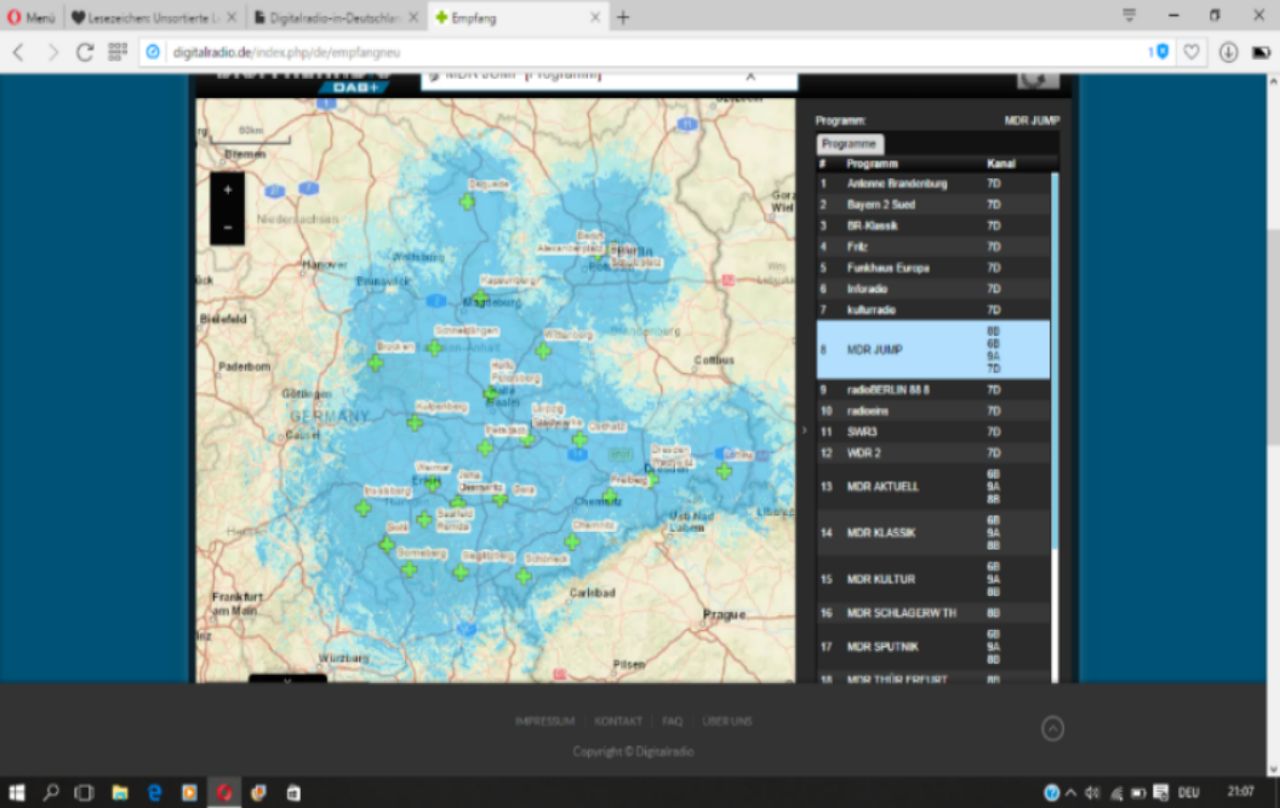Click the scroll-to-top circle arrow in footer

pyautogui.click(x=1052, y=729)
